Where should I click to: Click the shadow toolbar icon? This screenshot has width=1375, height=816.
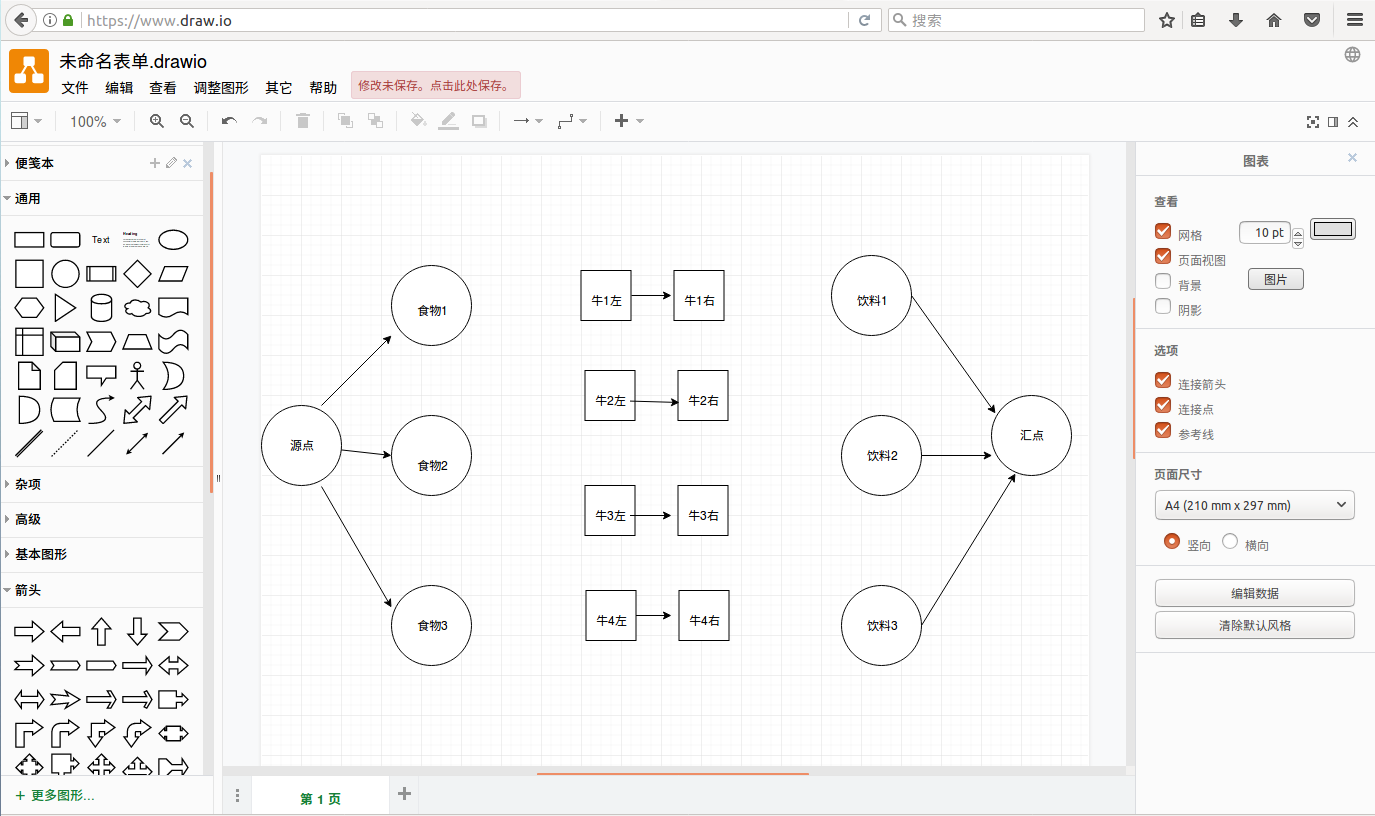coord(479,121)
